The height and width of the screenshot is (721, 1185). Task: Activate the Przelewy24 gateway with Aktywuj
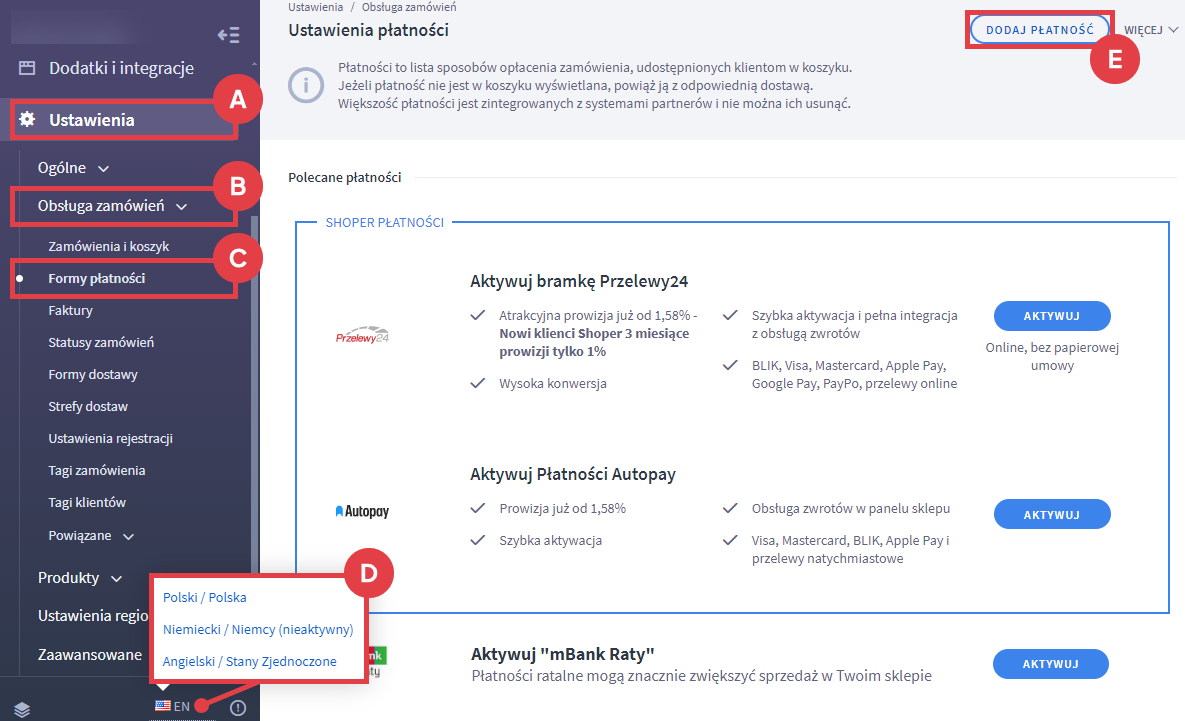(1051, 316)
